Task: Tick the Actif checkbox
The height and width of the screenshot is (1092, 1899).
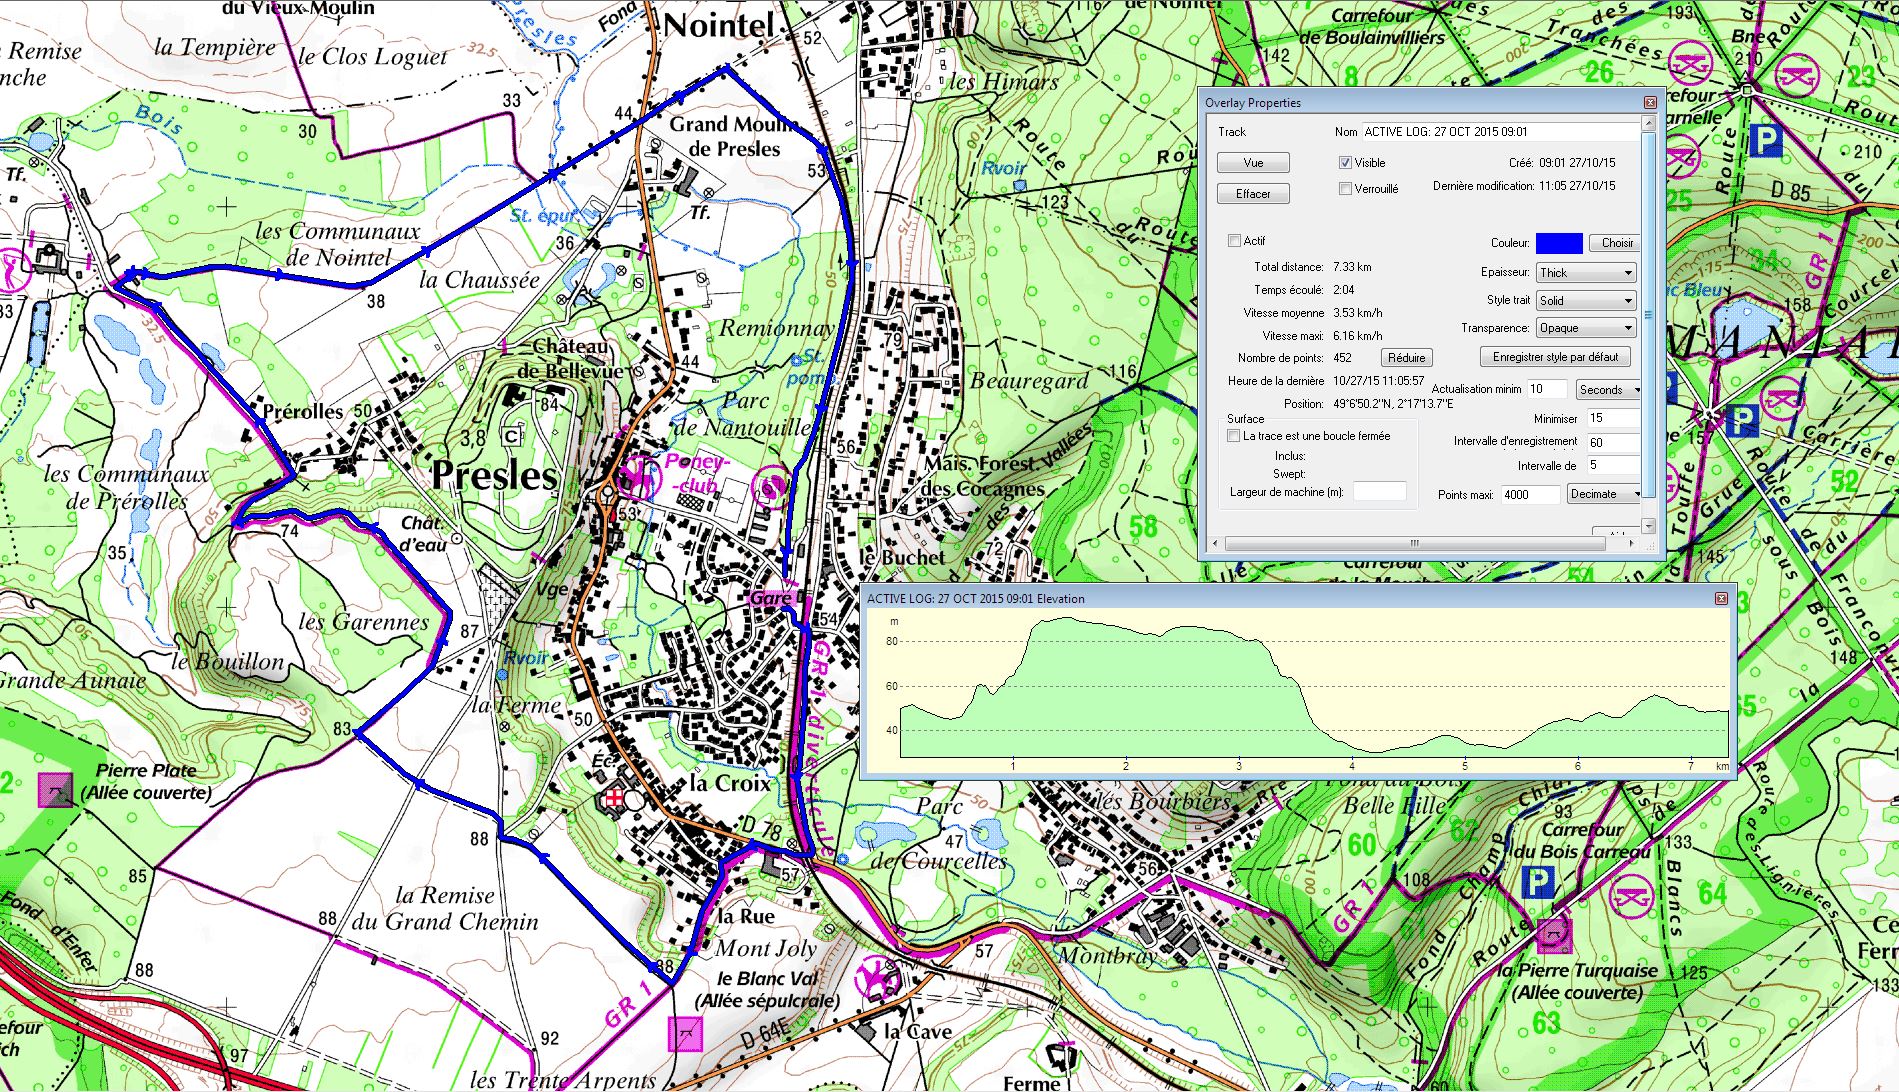Action: point(1234,240)
